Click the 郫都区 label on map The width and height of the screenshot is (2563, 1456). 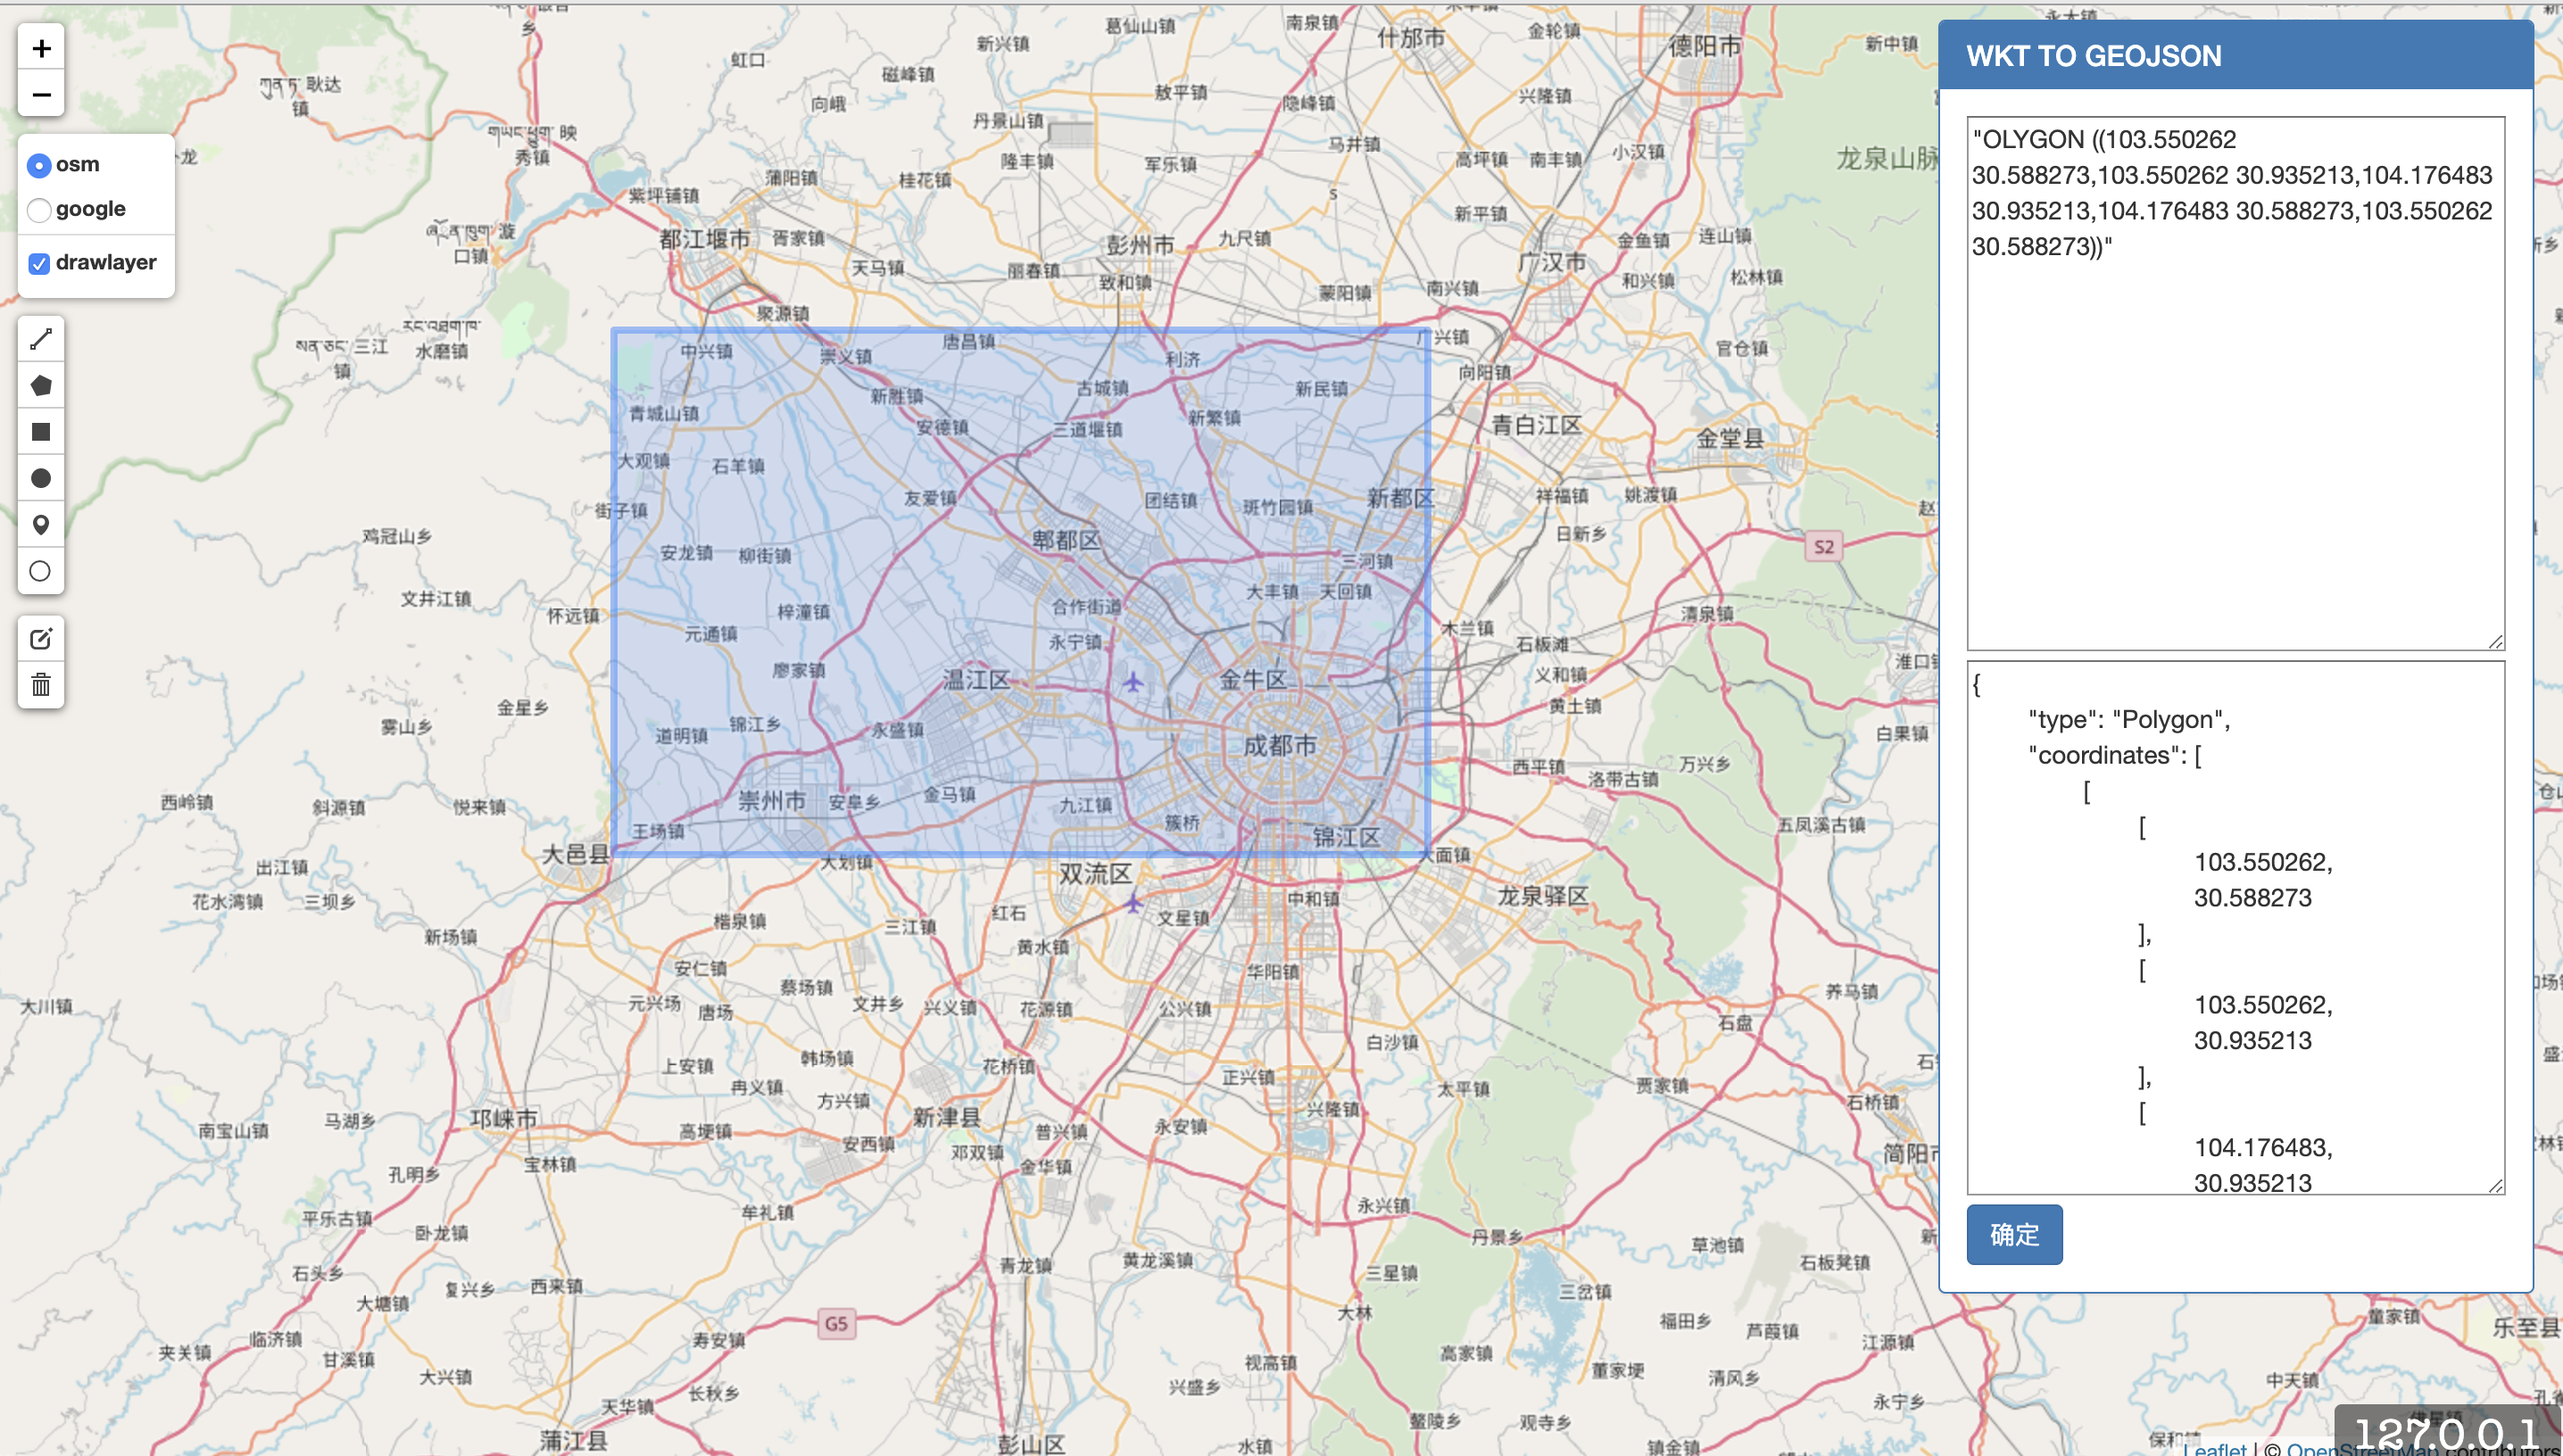point(1066,540)
